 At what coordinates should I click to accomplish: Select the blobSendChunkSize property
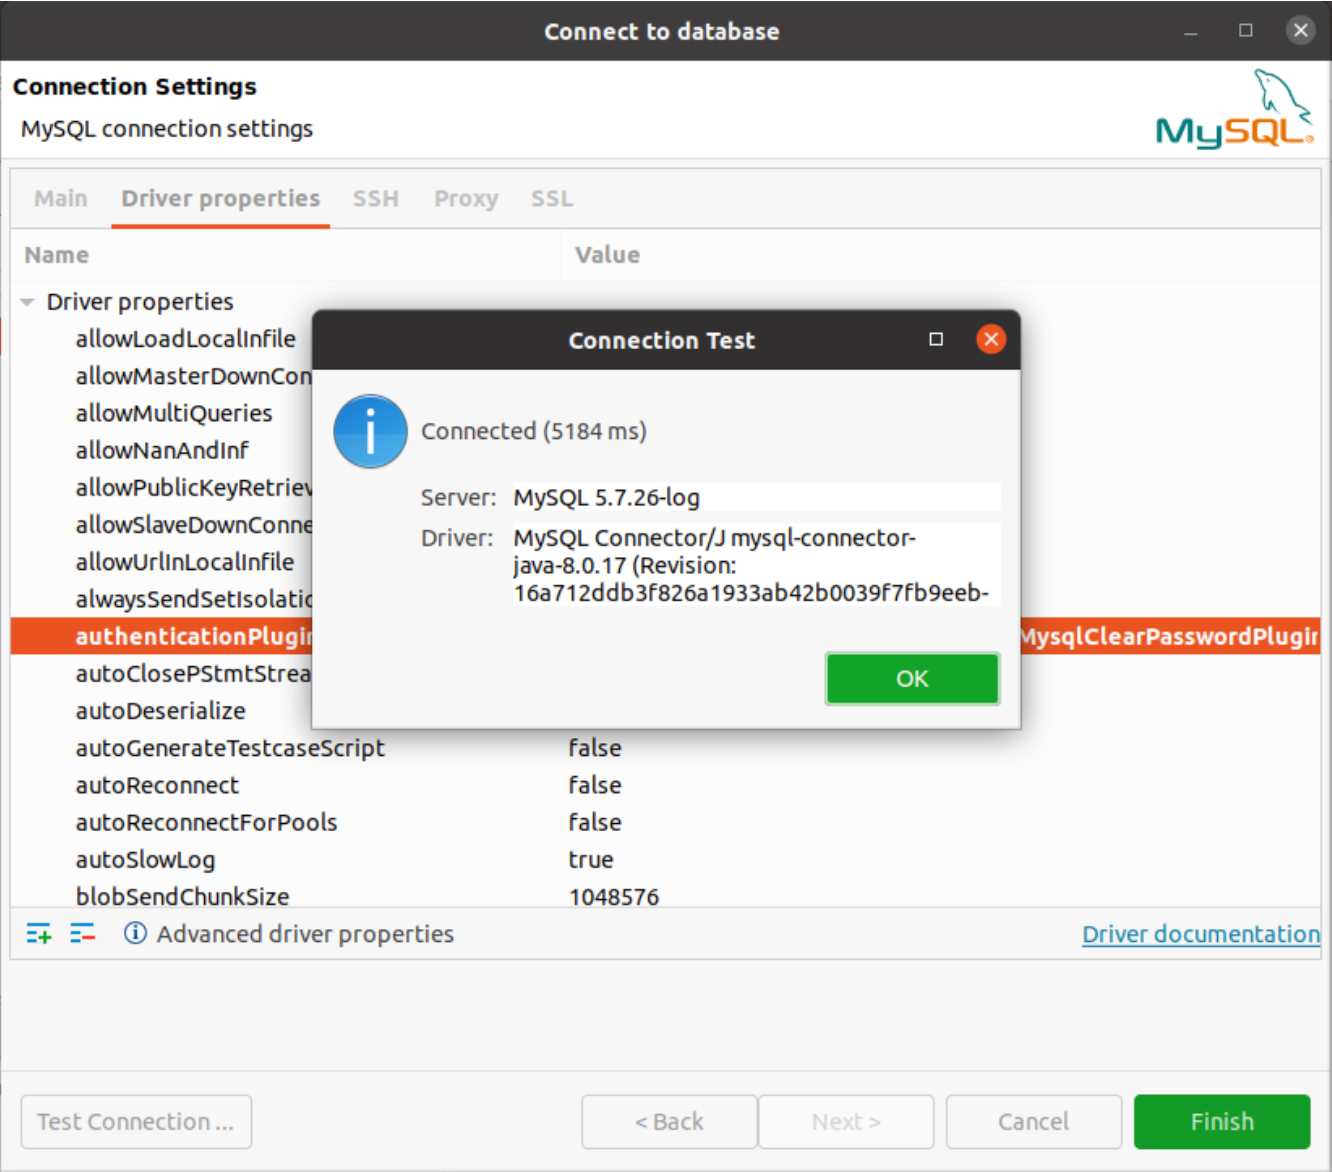tap(183, 896)
